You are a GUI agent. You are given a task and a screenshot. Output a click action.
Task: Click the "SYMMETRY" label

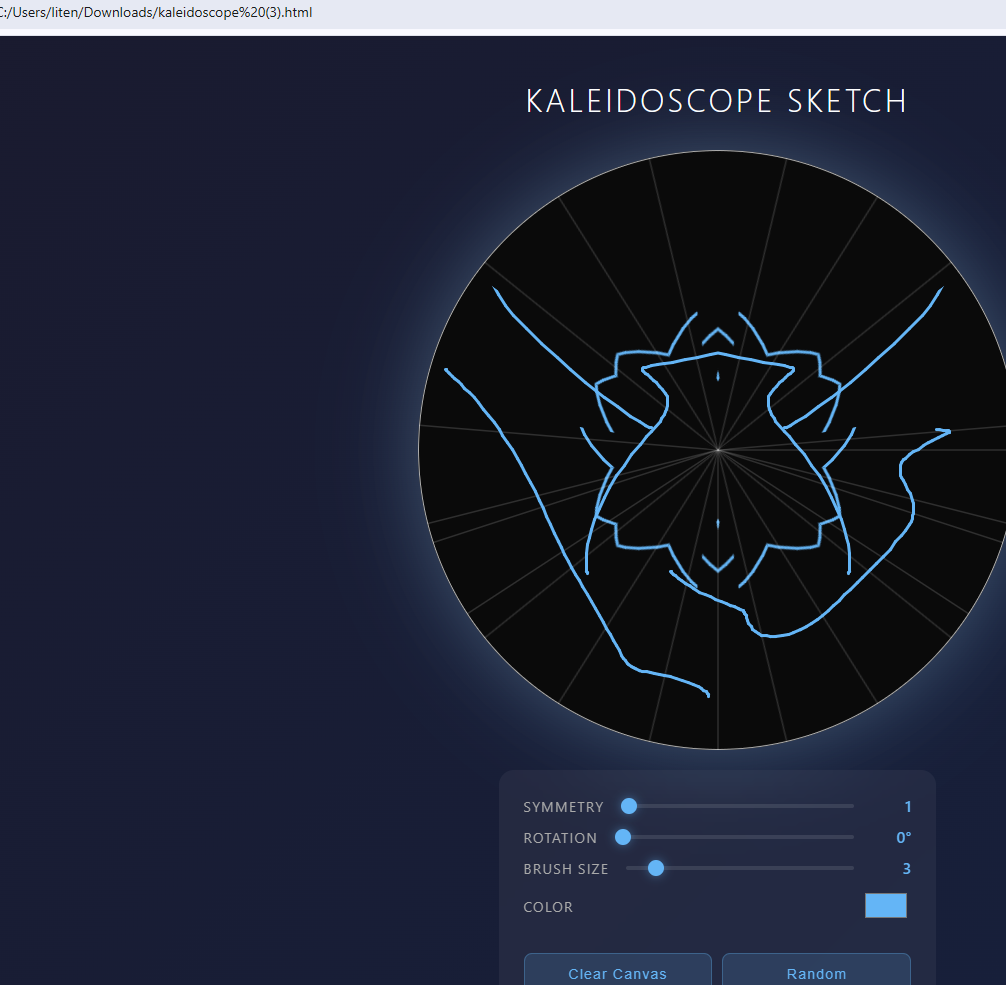point(563,807)
